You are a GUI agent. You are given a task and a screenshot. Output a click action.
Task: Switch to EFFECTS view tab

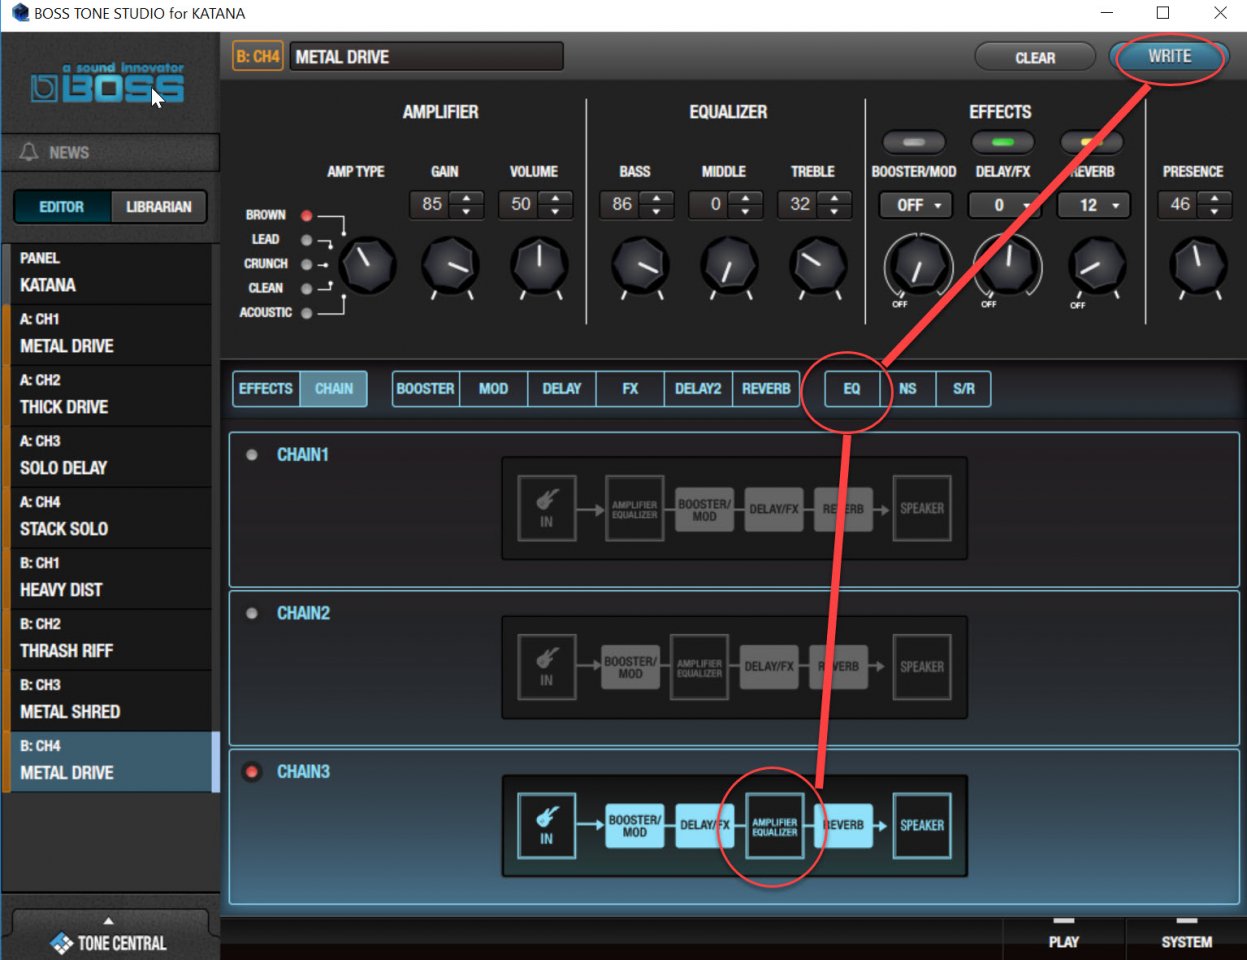point(266,389)
